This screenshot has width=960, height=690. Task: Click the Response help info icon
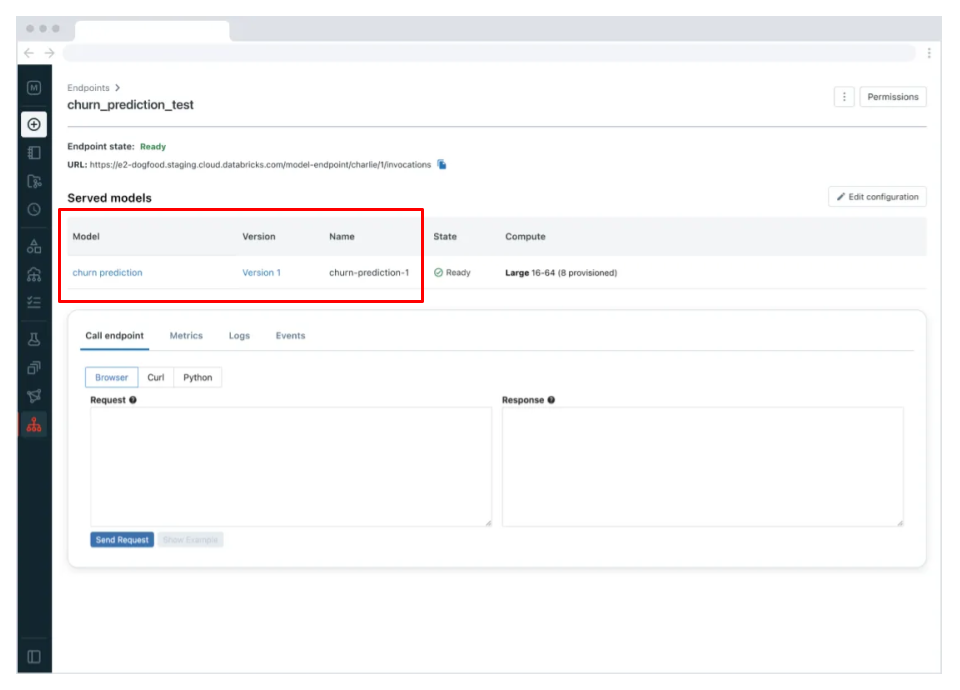tap(551, 400)
